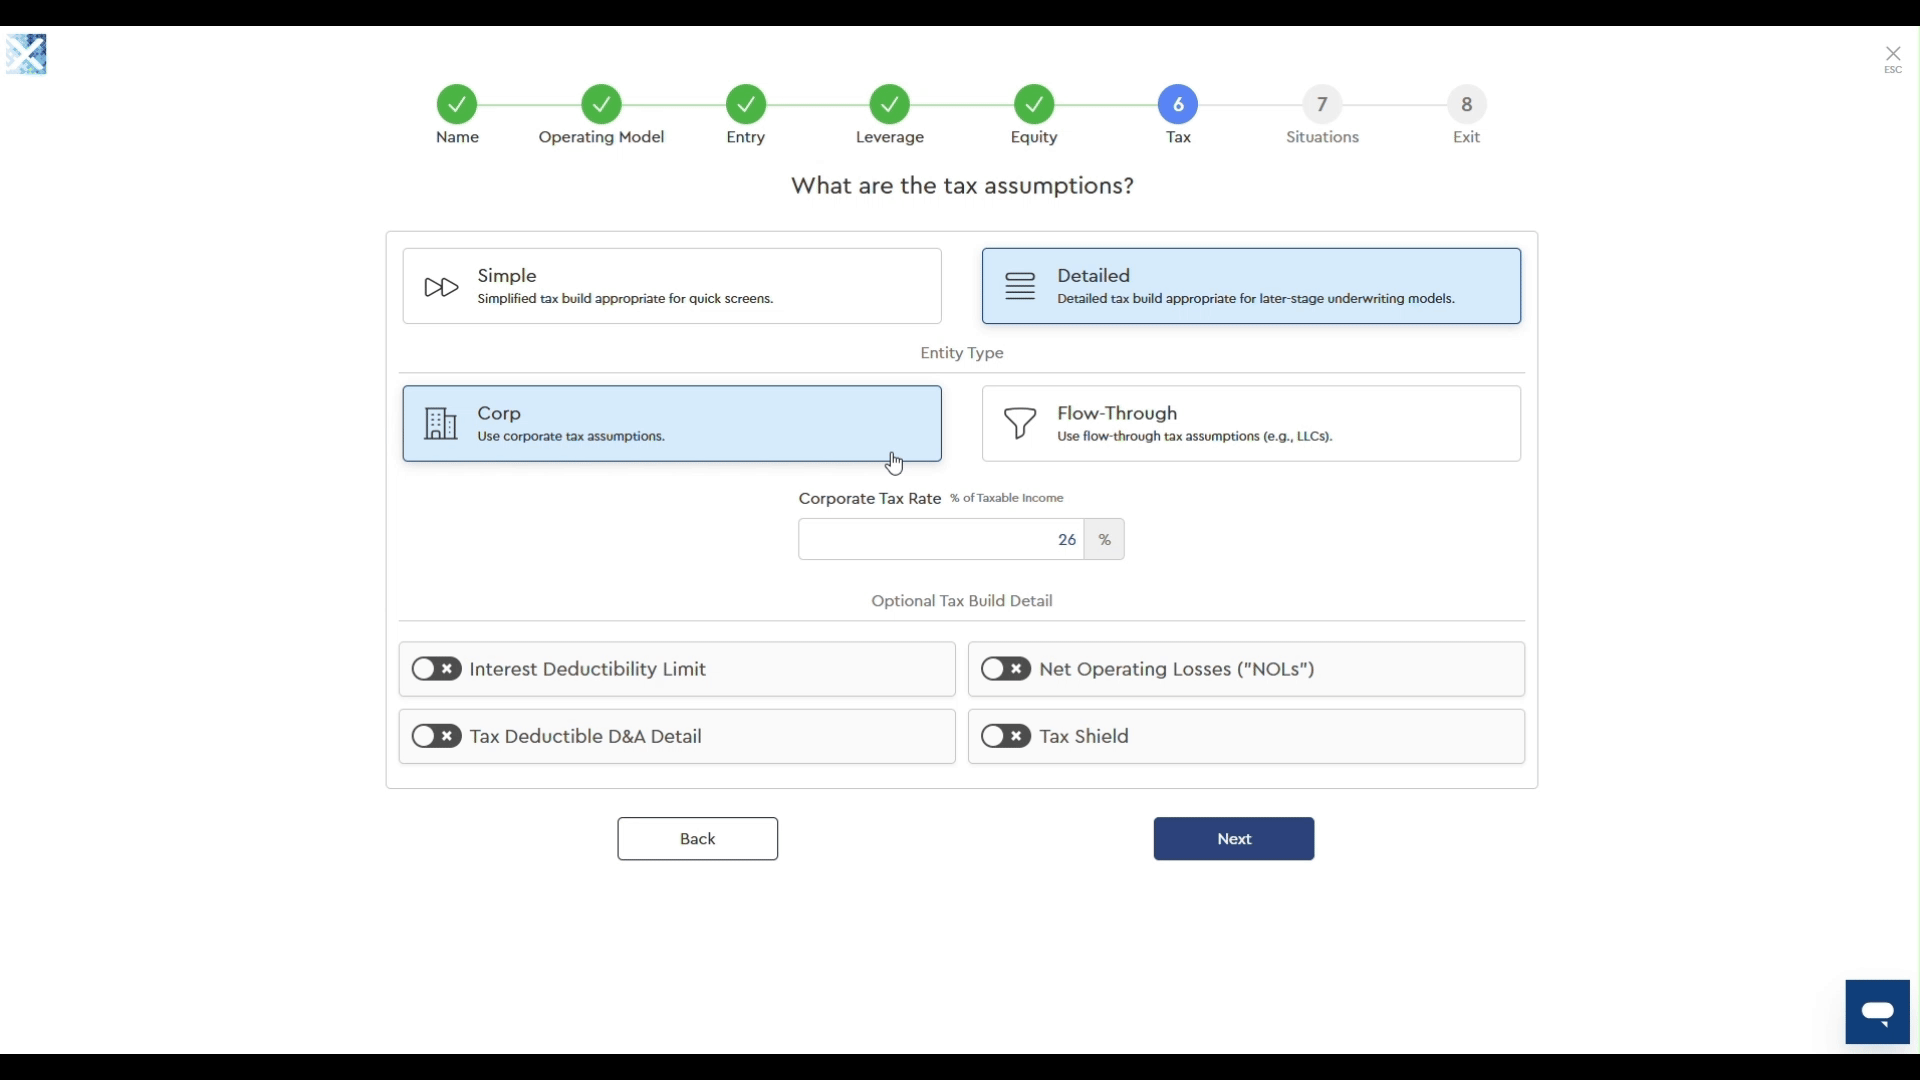Go to Operating Model step checkmark

601,105
